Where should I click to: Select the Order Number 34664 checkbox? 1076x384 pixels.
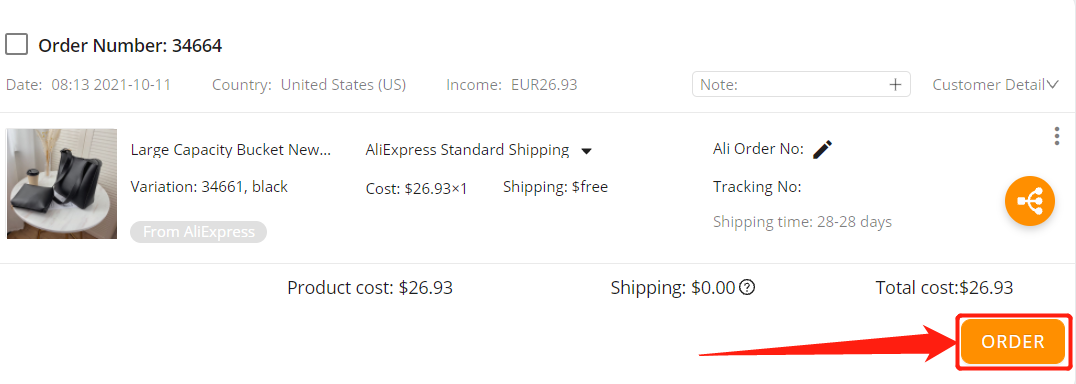pos(16,45)
